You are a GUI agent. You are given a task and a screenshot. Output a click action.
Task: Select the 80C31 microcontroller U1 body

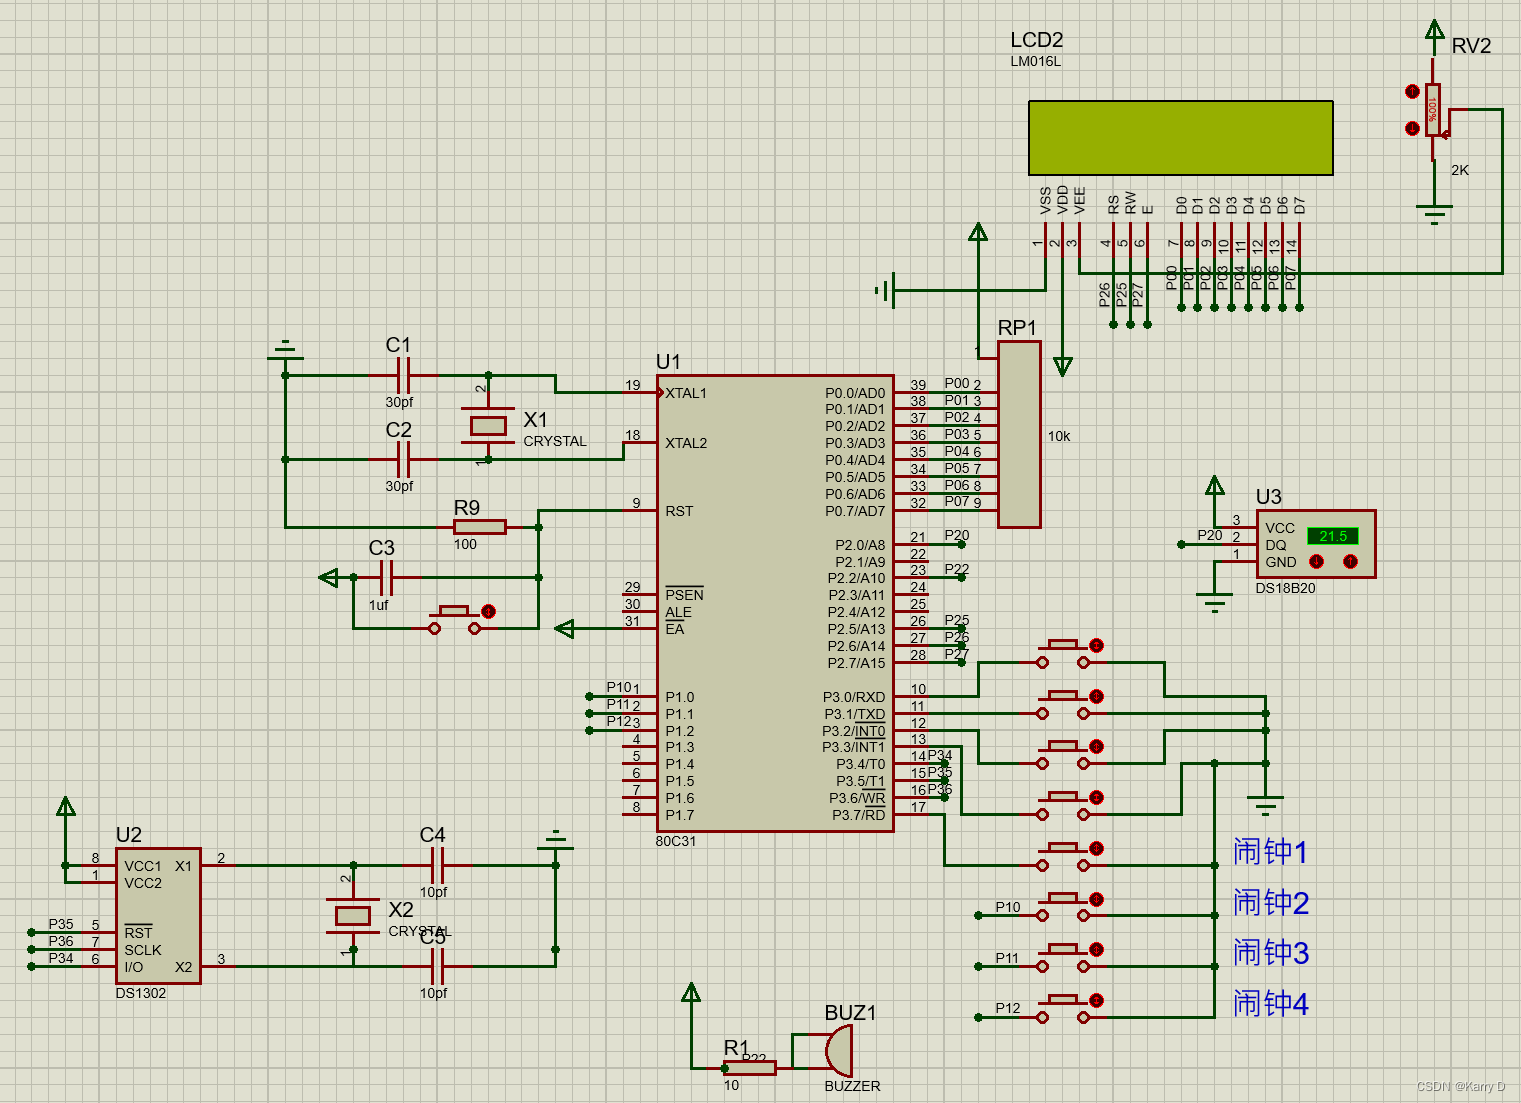[775, 603]
